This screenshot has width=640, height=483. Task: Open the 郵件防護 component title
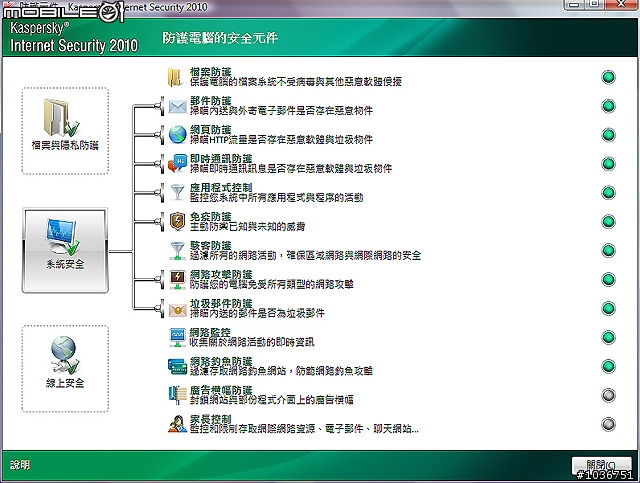pyautogui.click(x=210, y=101)
